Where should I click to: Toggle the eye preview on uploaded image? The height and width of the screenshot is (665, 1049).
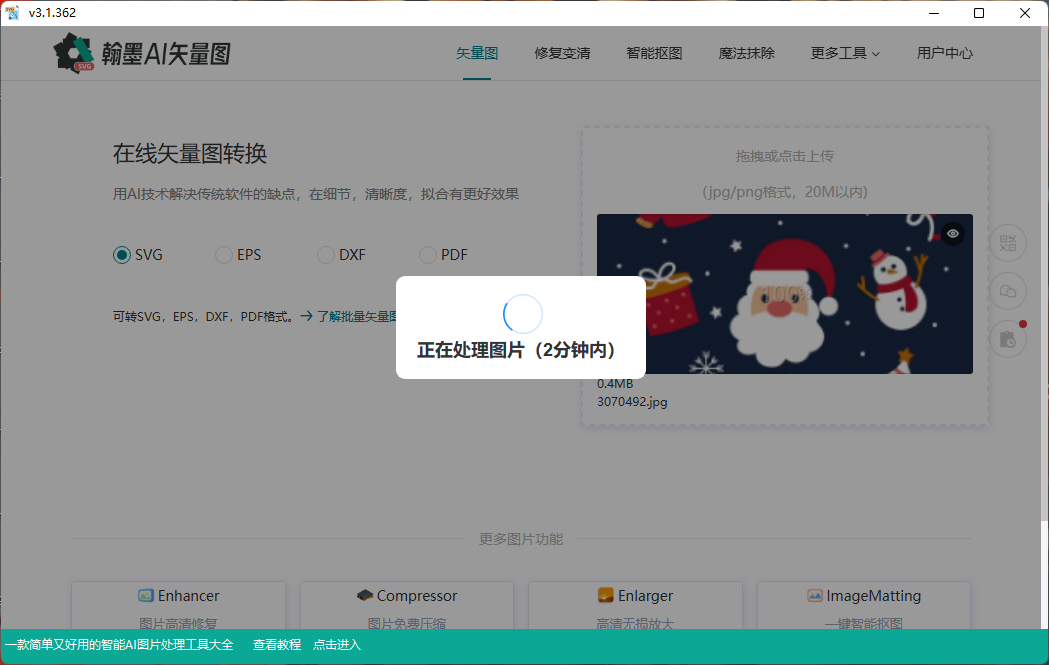(x=952, y=233)
